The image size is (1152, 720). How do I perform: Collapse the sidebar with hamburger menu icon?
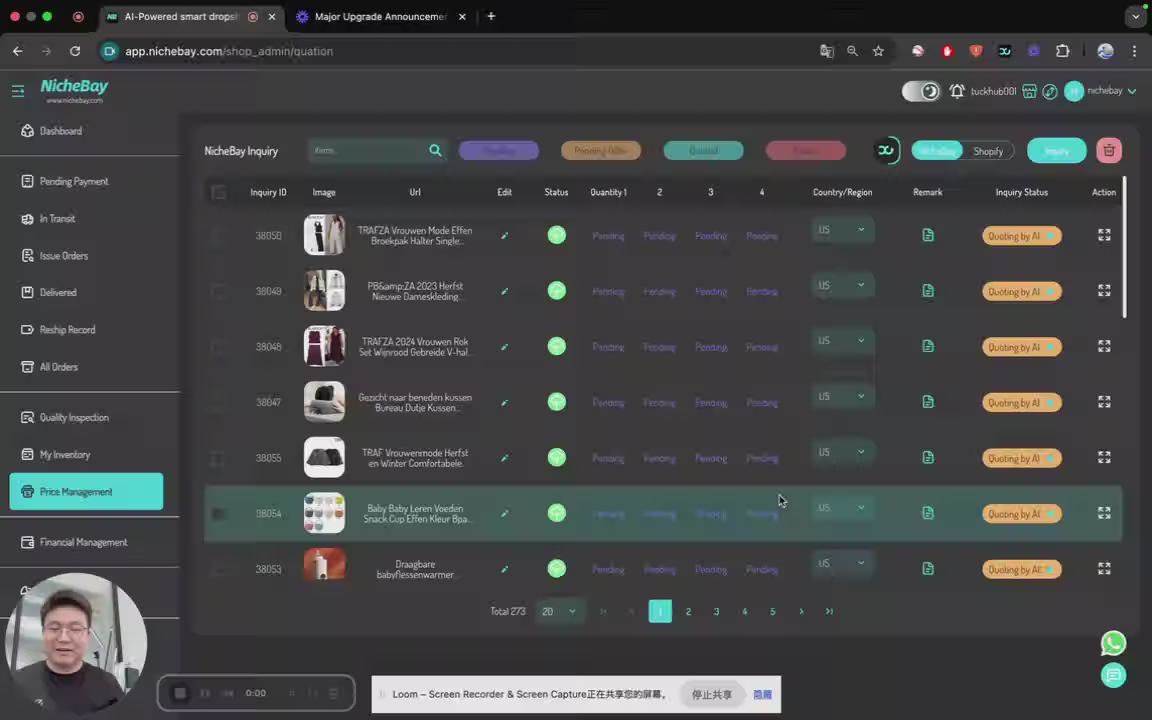[x=18, y=91]
